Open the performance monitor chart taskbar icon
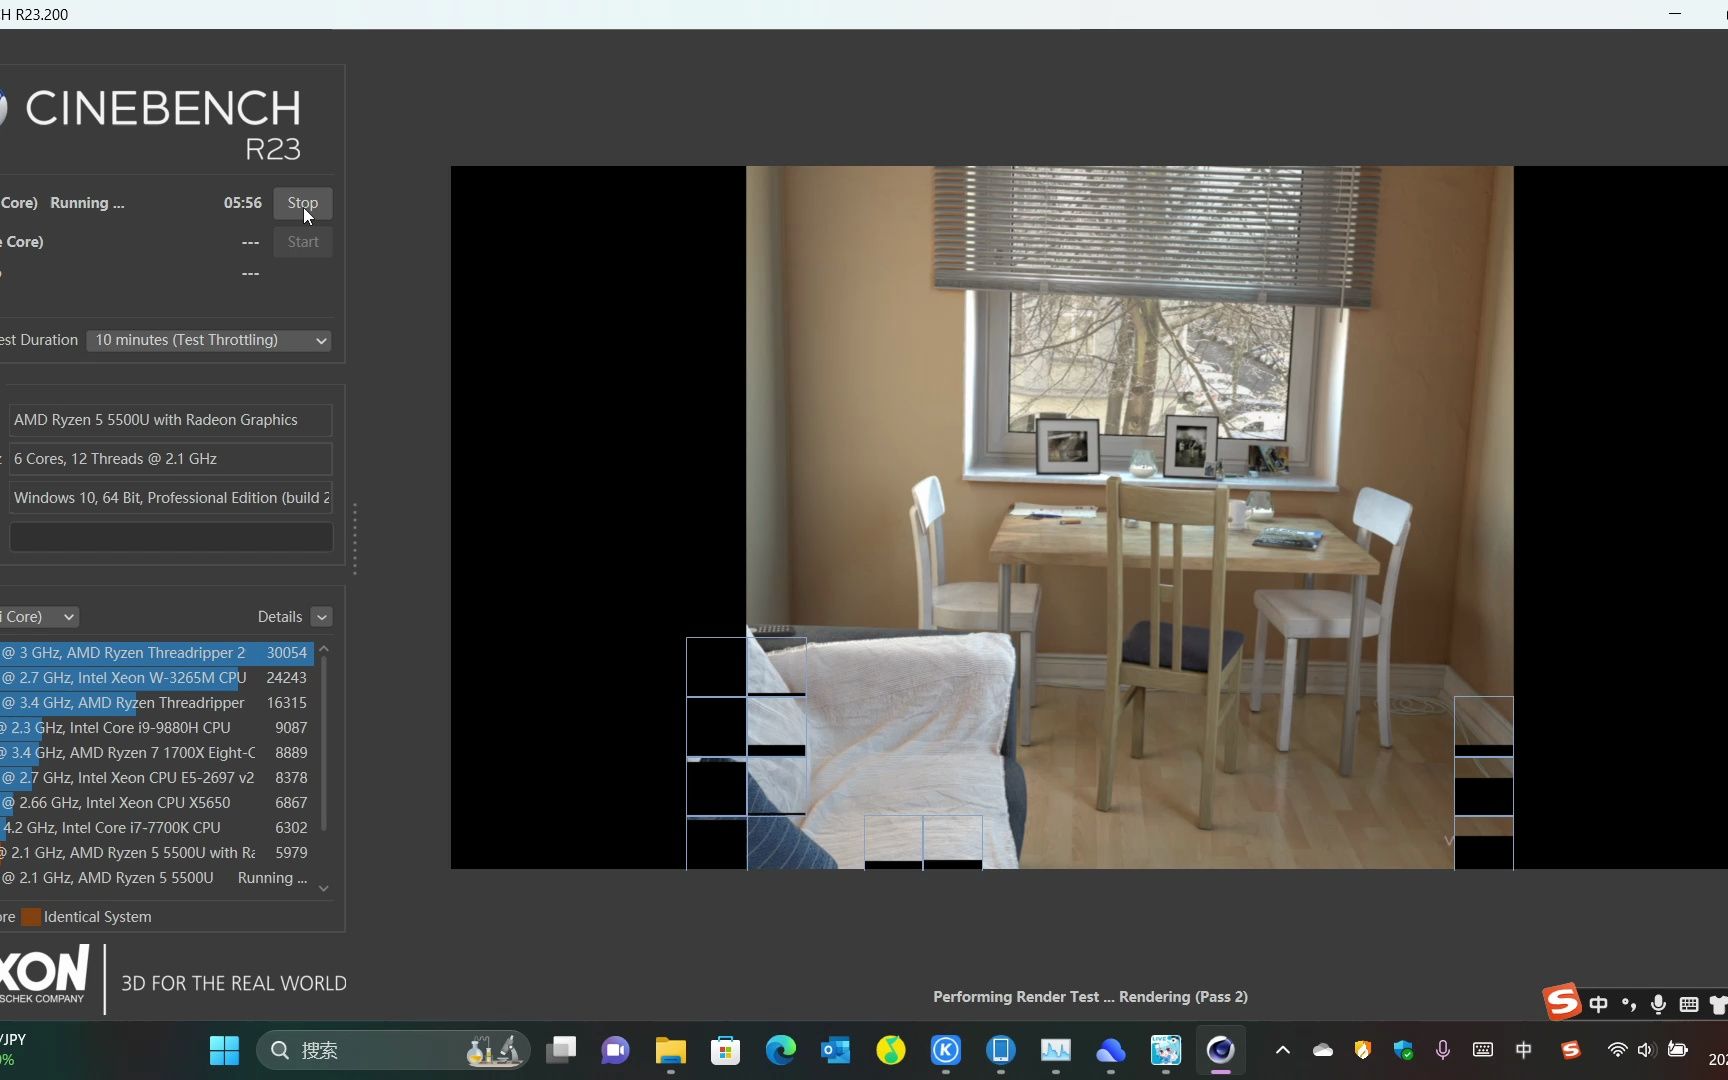The height and width of the screenshot is (1080, 1728). [1055, 1050]
